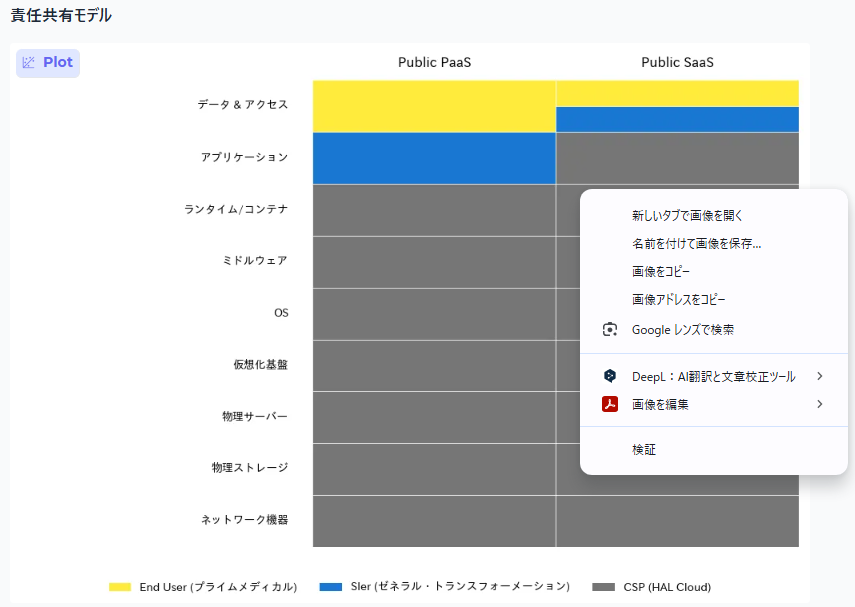
Task: Click gray SaaS ネットワーク機器 cell
Action: [x=677, y=521]
